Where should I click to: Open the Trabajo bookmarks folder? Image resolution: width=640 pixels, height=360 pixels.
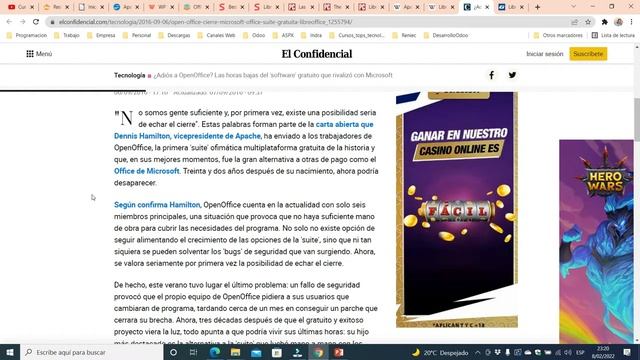pos(67,36)
